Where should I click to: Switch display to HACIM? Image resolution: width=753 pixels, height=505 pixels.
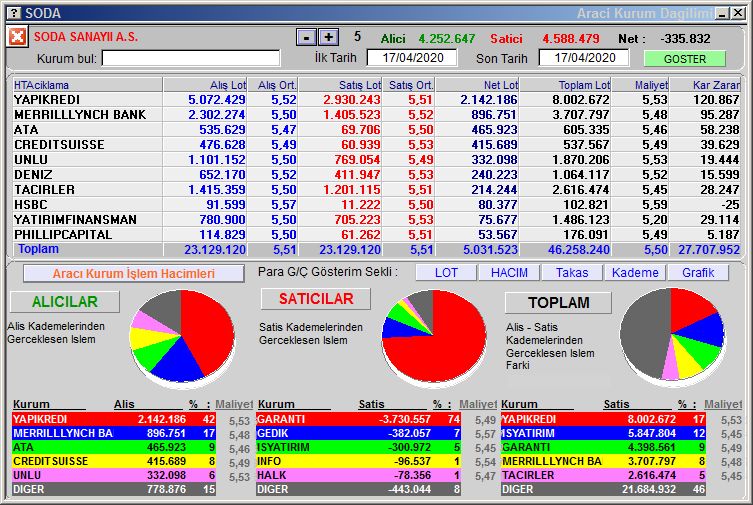pos(509,273)
